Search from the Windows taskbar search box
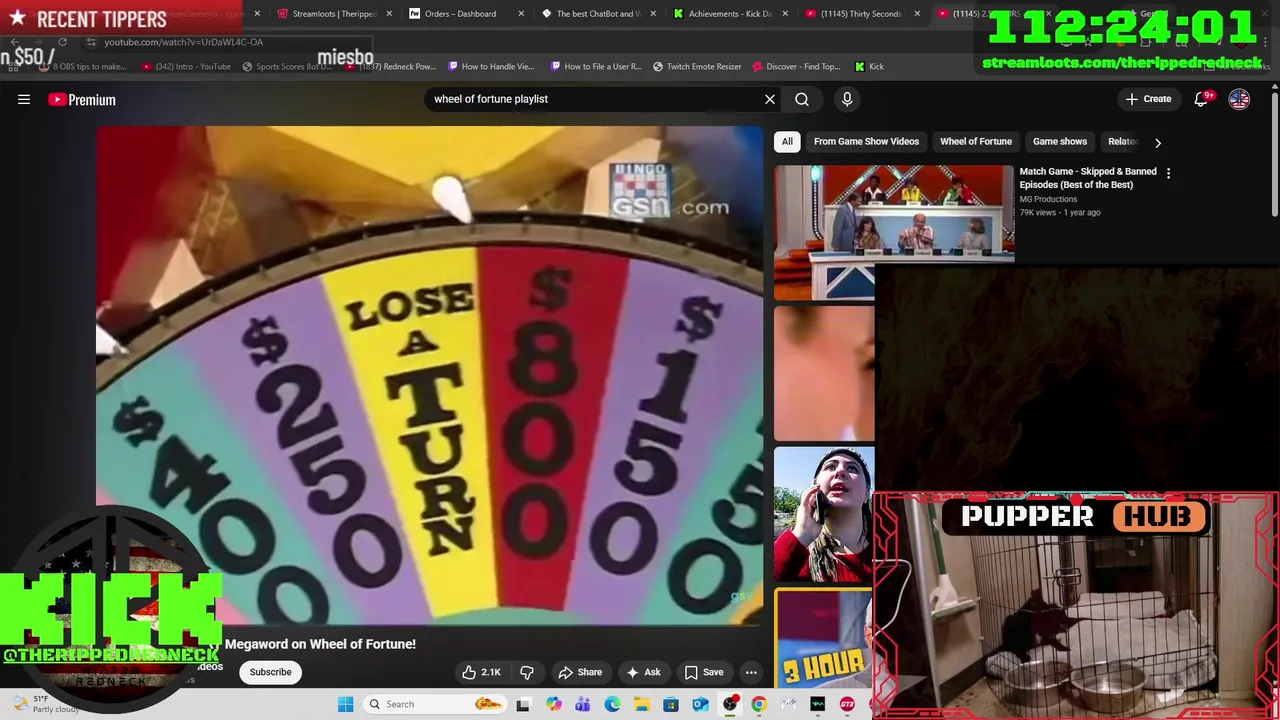Image resolution: width=1280 pixels, height=720 pixels. point(433,704)
